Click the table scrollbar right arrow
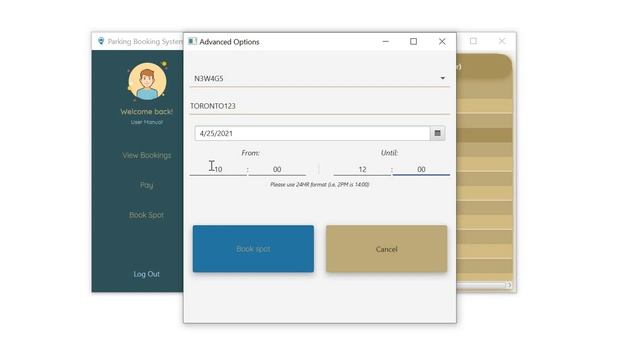 (x=509, y=285)
